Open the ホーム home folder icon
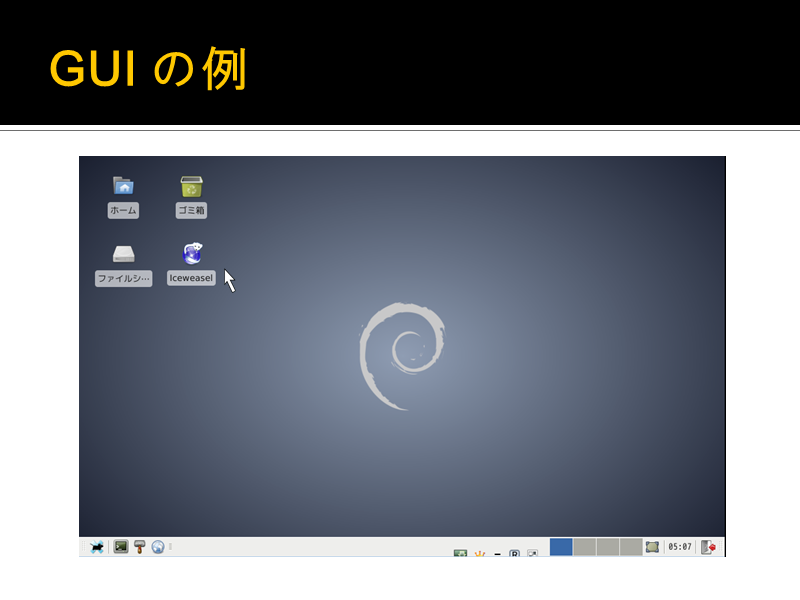 tap(123, 186)
